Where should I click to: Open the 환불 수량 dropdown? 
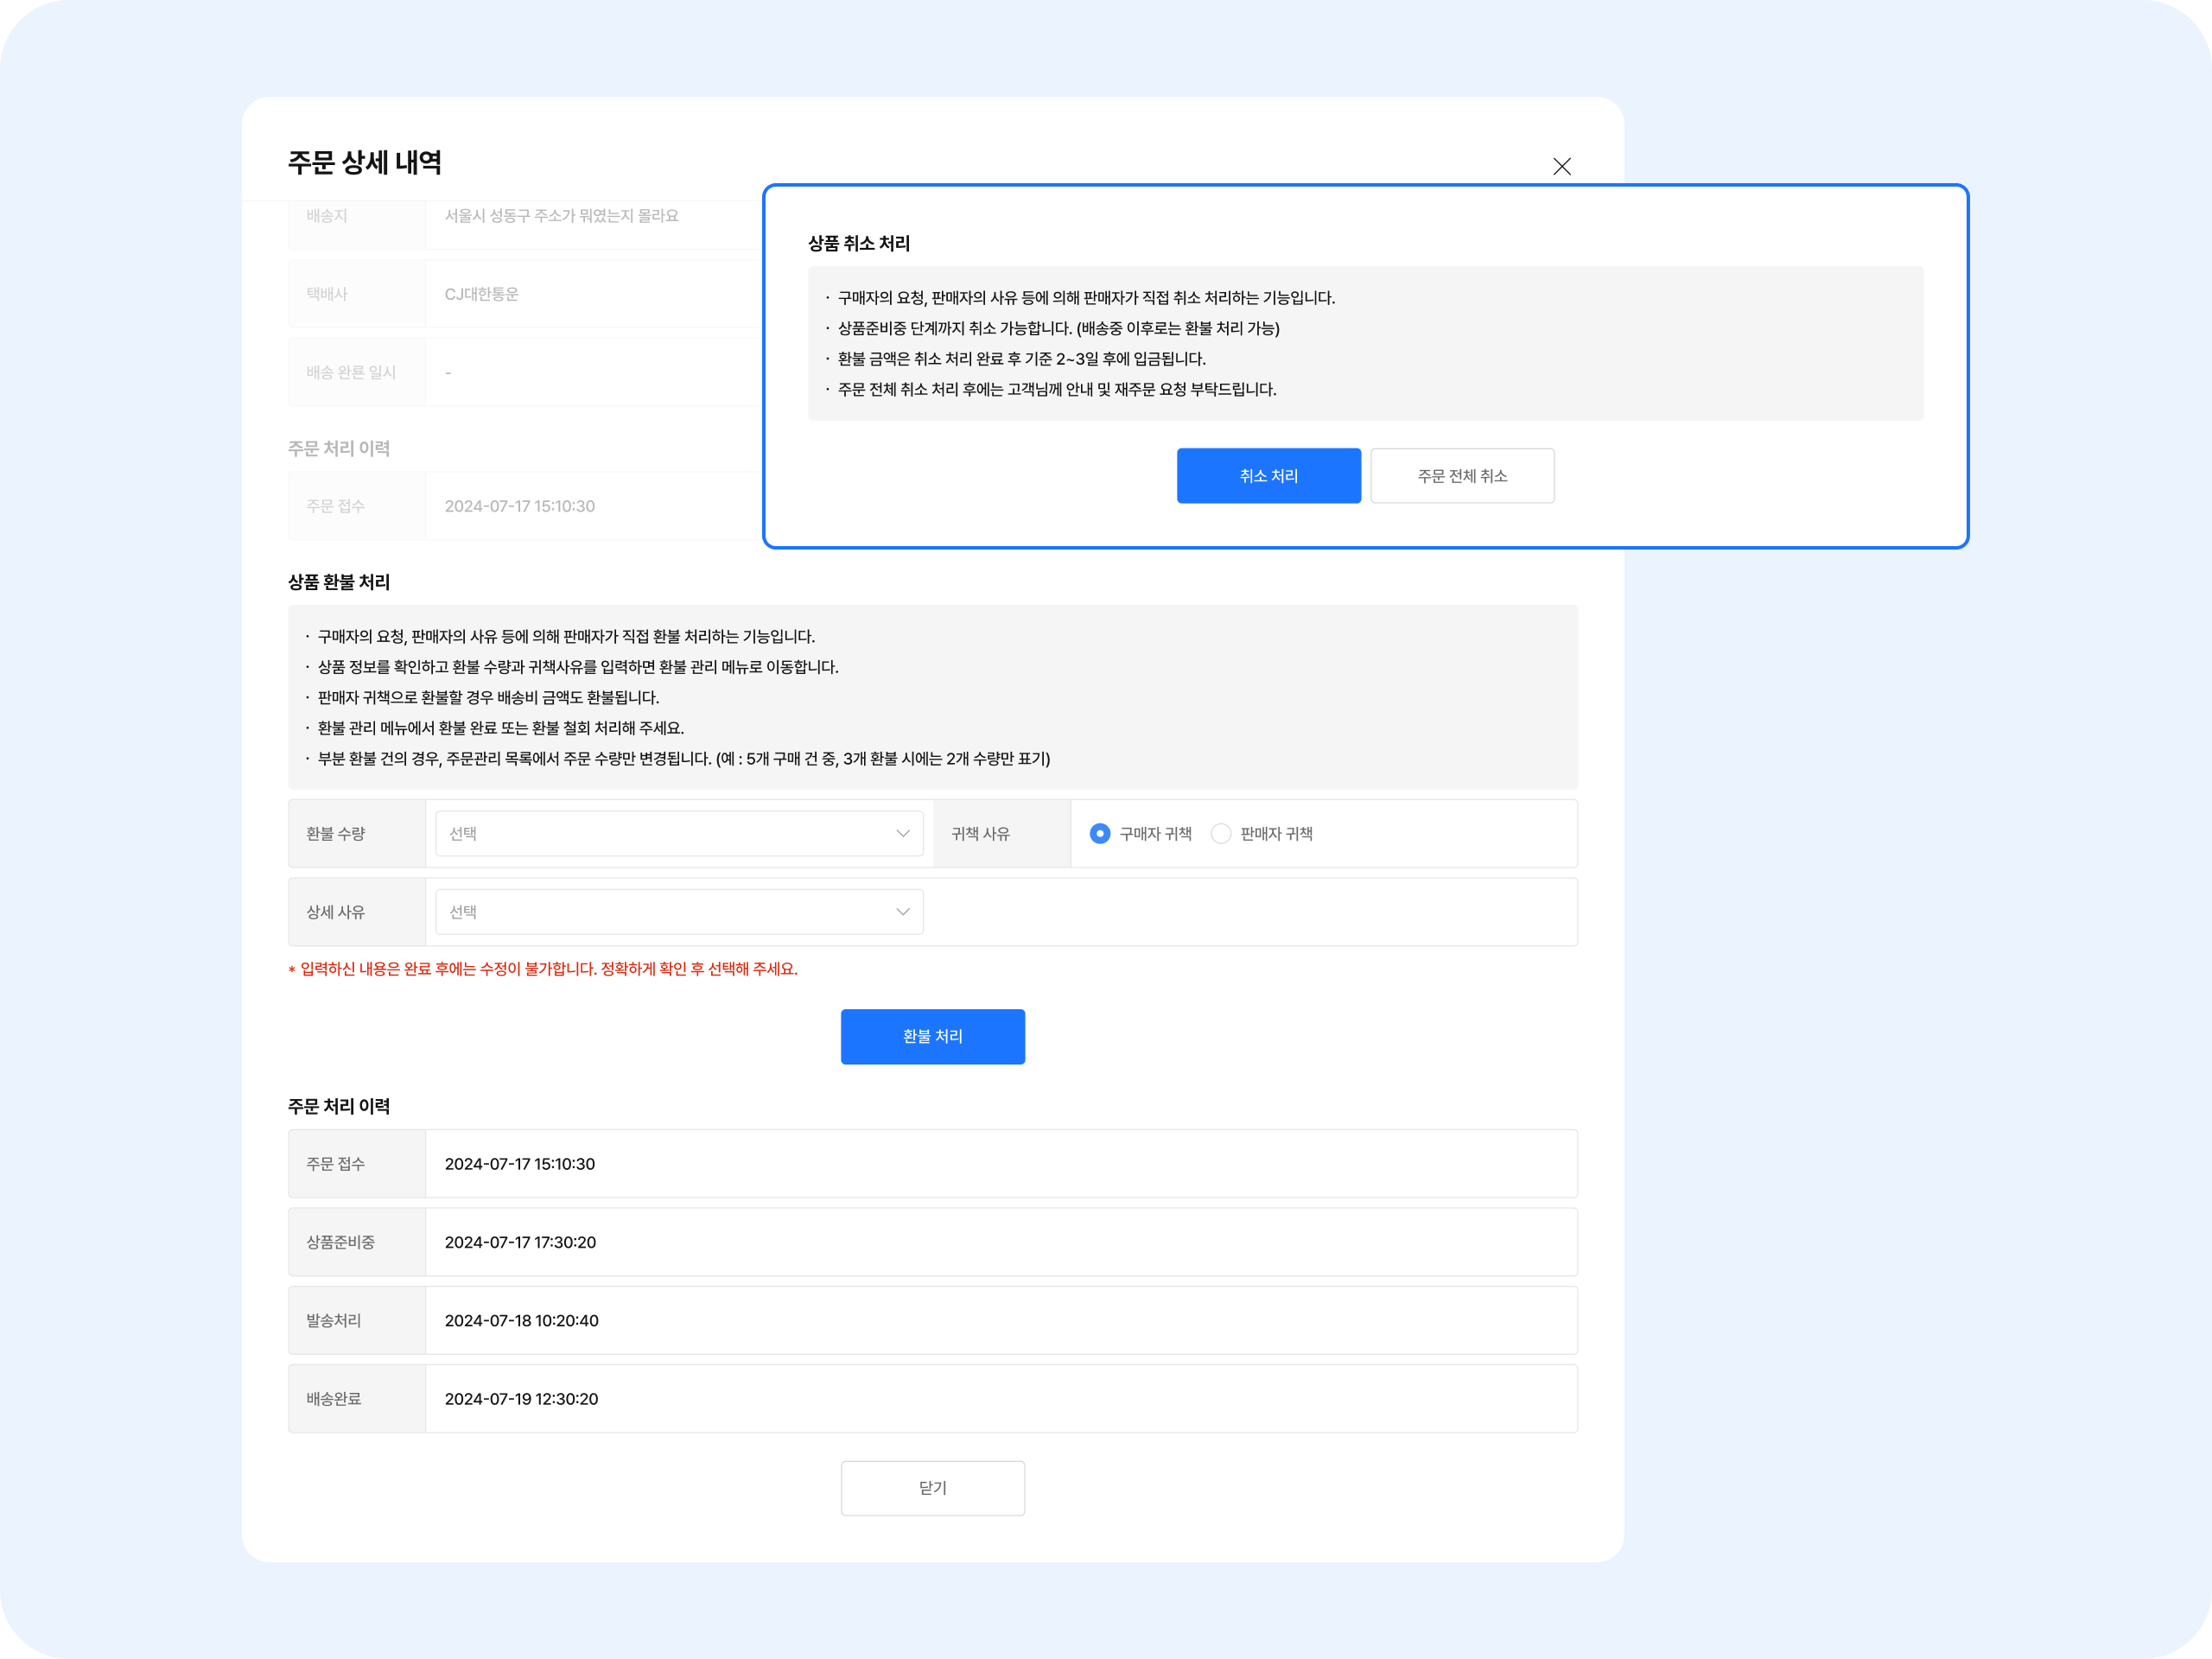[x=678, y=833]
